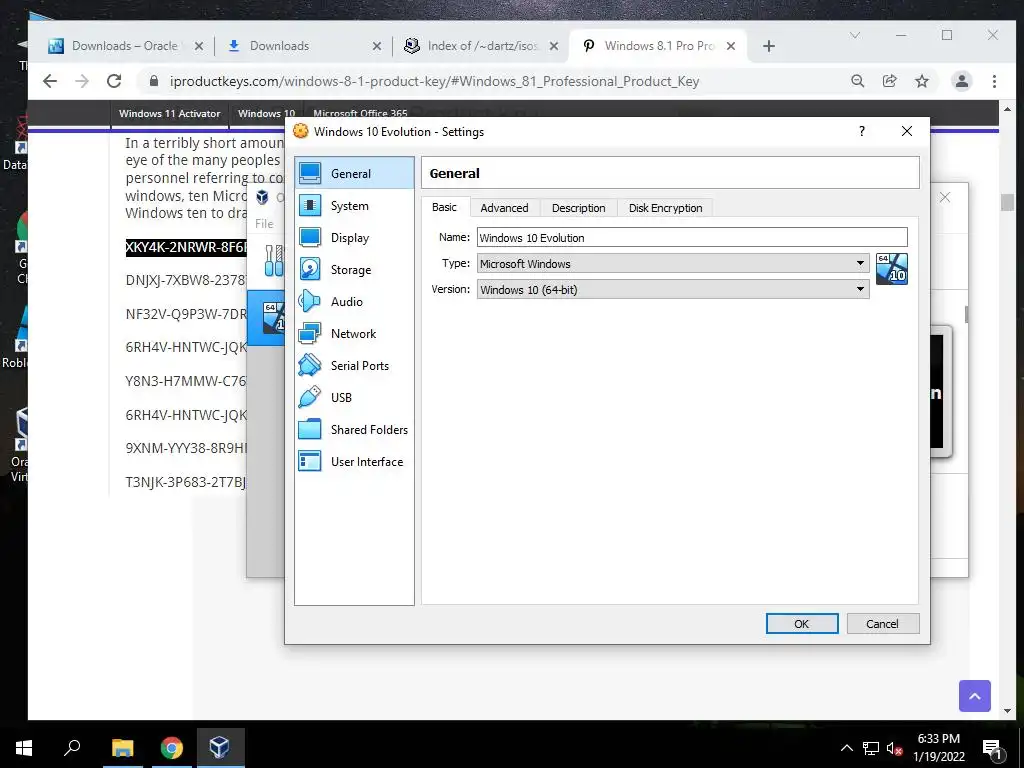The image size is (1024, 768).
Task: Switch to the Advanced tab
Action: (504, 208)
